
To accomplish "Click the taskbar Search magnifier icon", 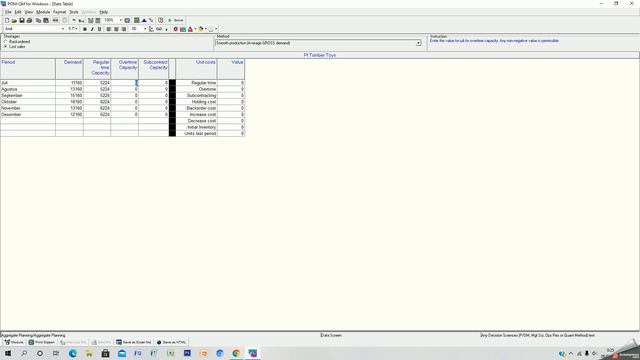I will [x=24, y=353].
